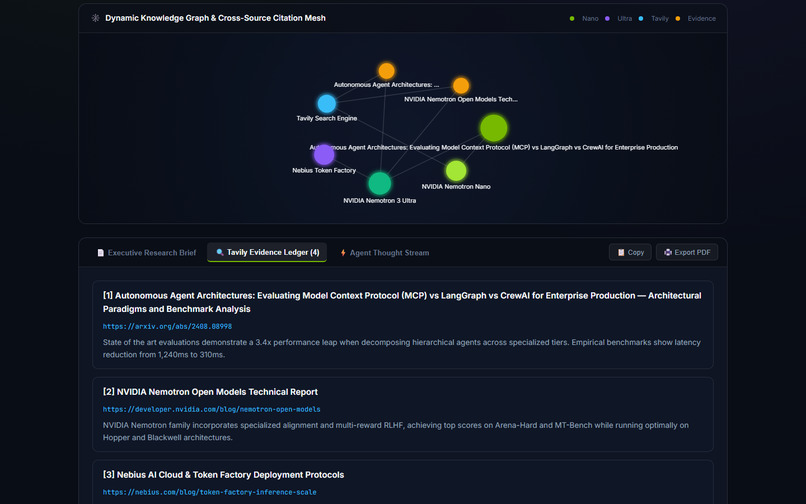The height and width of the screenshot is (504, 806).
Task: Open the arxiv.org/abs/2408.08998 link
Action: pyautogui.click(x=167, y=326)
